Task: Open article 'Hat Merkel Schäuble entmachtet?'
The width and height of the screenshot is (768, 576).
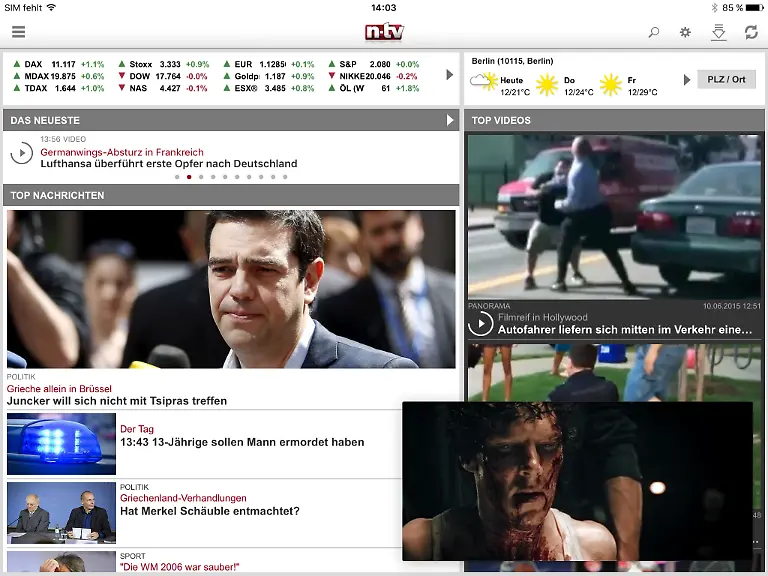Action: pos(209,511)
